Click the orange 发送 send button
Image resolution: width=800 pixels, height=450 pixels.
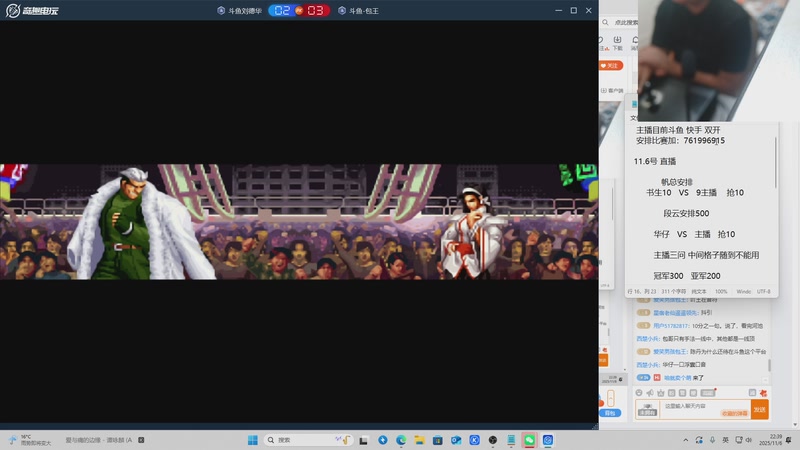[x=760, y=409]
